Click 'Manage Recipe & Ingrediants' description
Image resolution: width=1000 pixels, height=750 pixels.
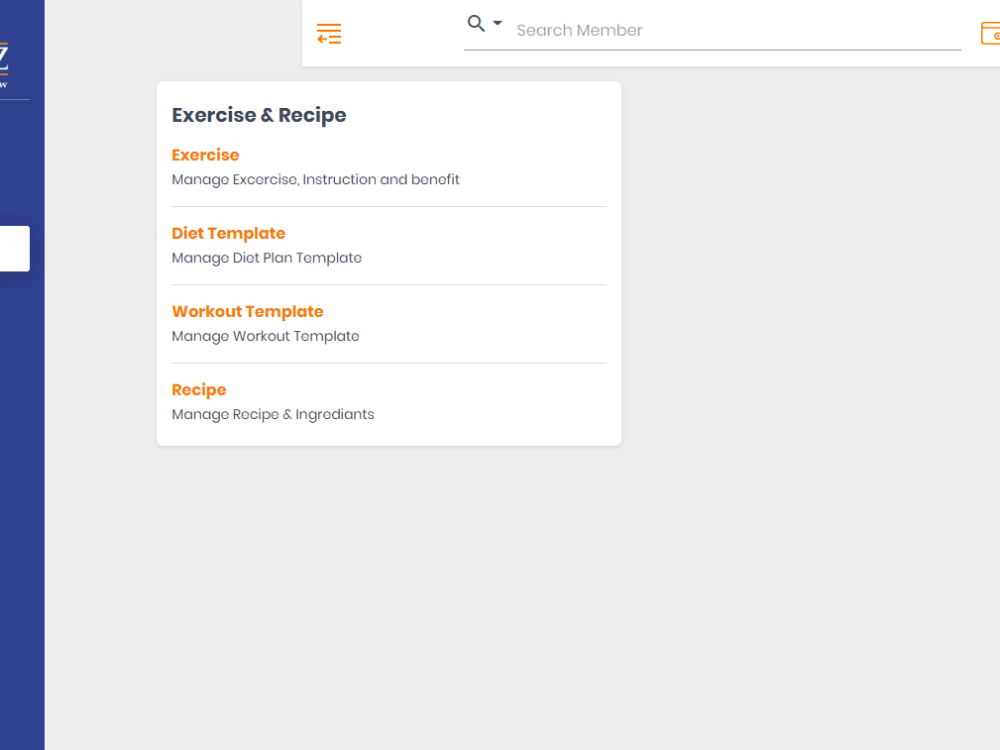click(273, 415)
